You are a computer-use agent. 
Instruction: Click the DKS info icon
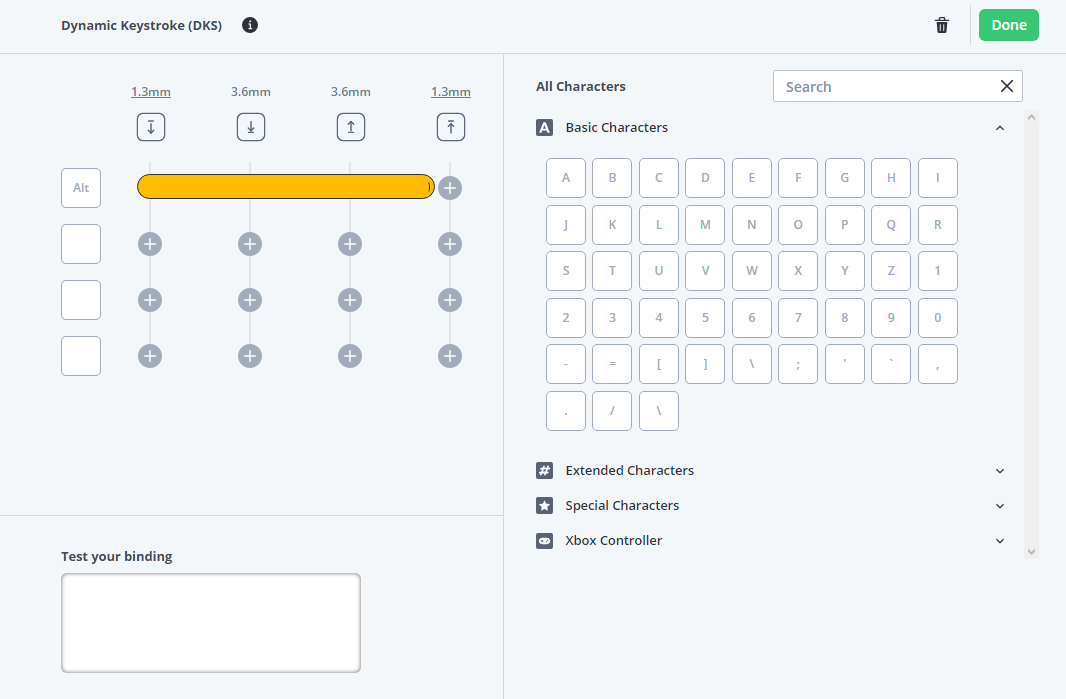tap(250, 25)
